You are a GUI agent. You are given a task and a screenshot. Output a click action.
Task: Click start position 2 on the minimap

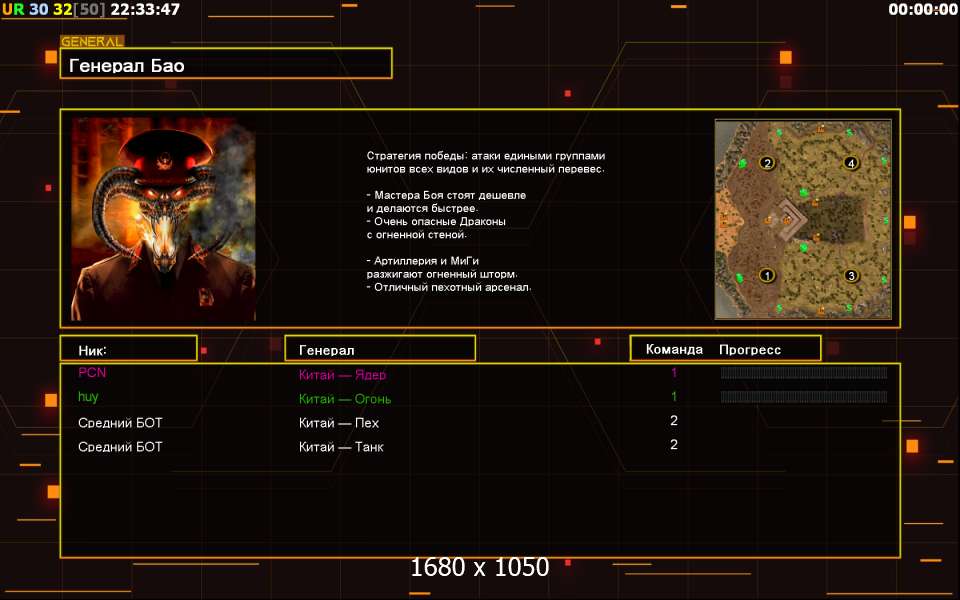click(767, 163)
